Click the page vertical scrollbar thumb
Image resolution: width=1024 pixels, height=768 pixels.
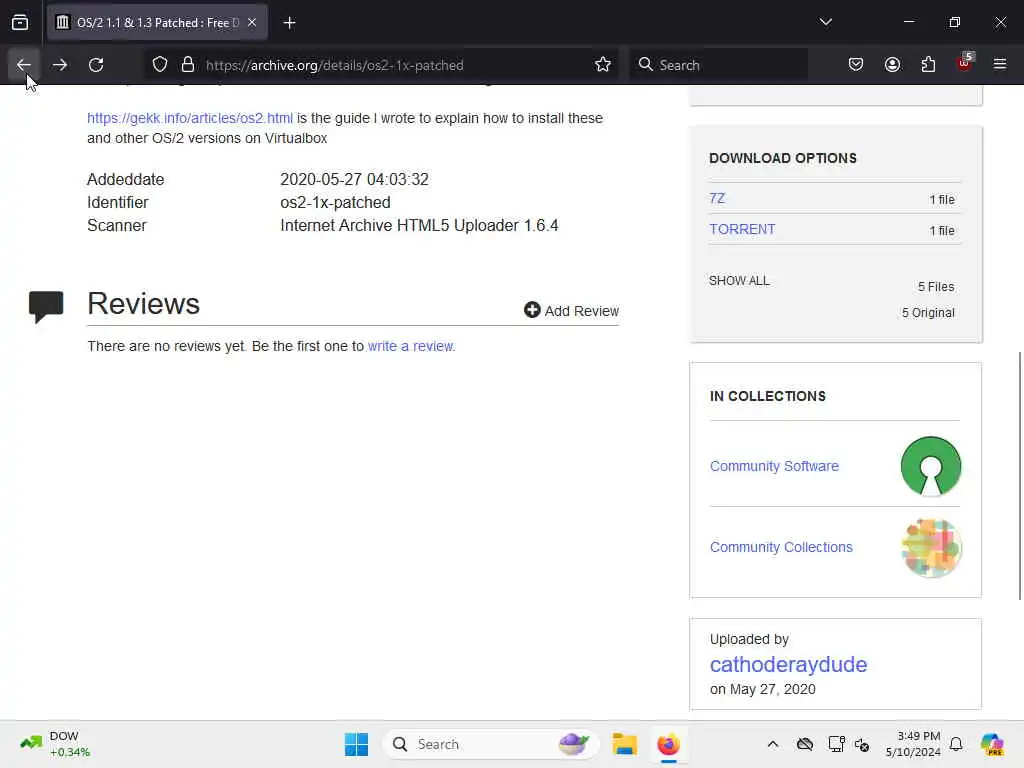pyautogui.click(x=1020, y=475)
